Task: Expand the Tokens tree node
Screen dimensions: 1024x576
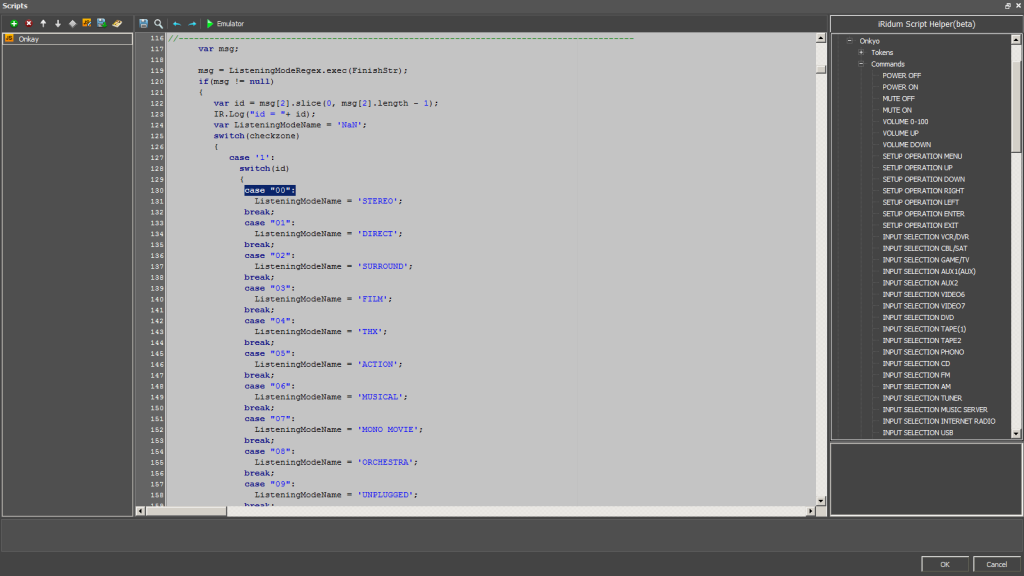Action: coord(861,52)
